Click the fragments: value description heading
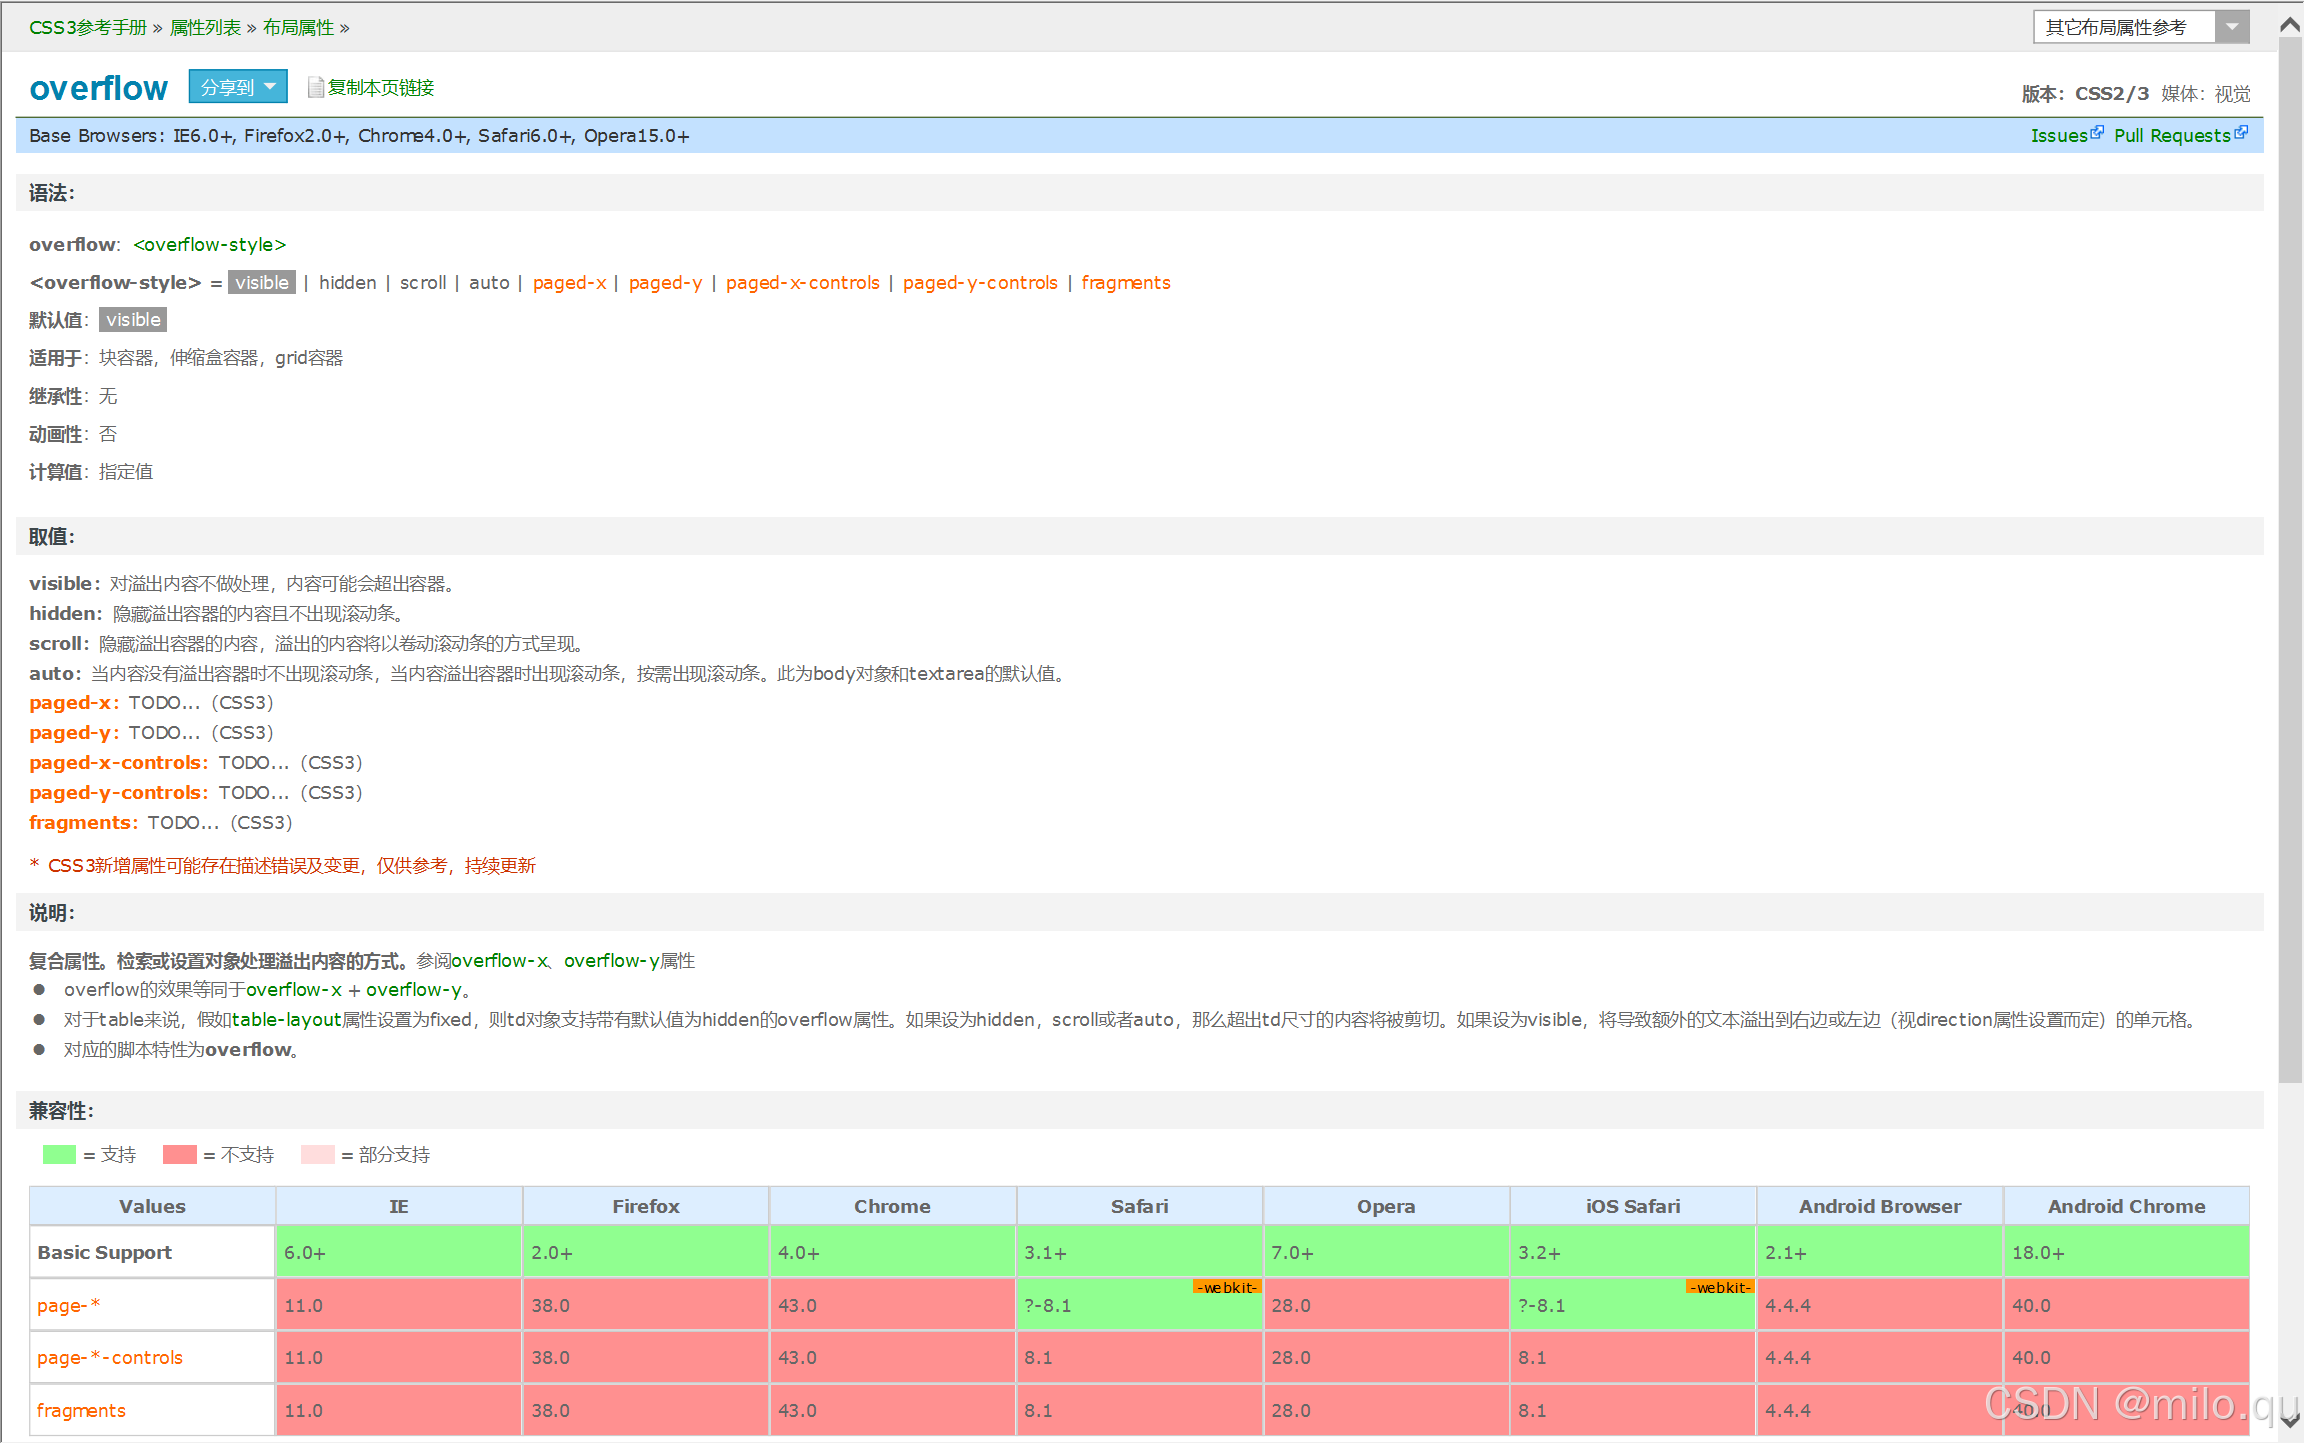The image size is (2304, 1443). coord(84,823)
